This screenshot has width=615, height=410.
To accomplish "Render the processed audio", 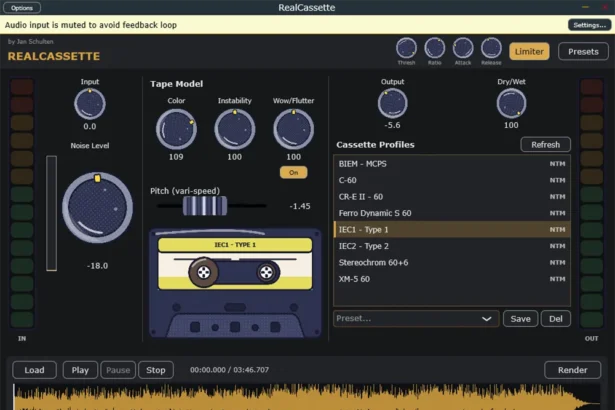I will (572, 370).
